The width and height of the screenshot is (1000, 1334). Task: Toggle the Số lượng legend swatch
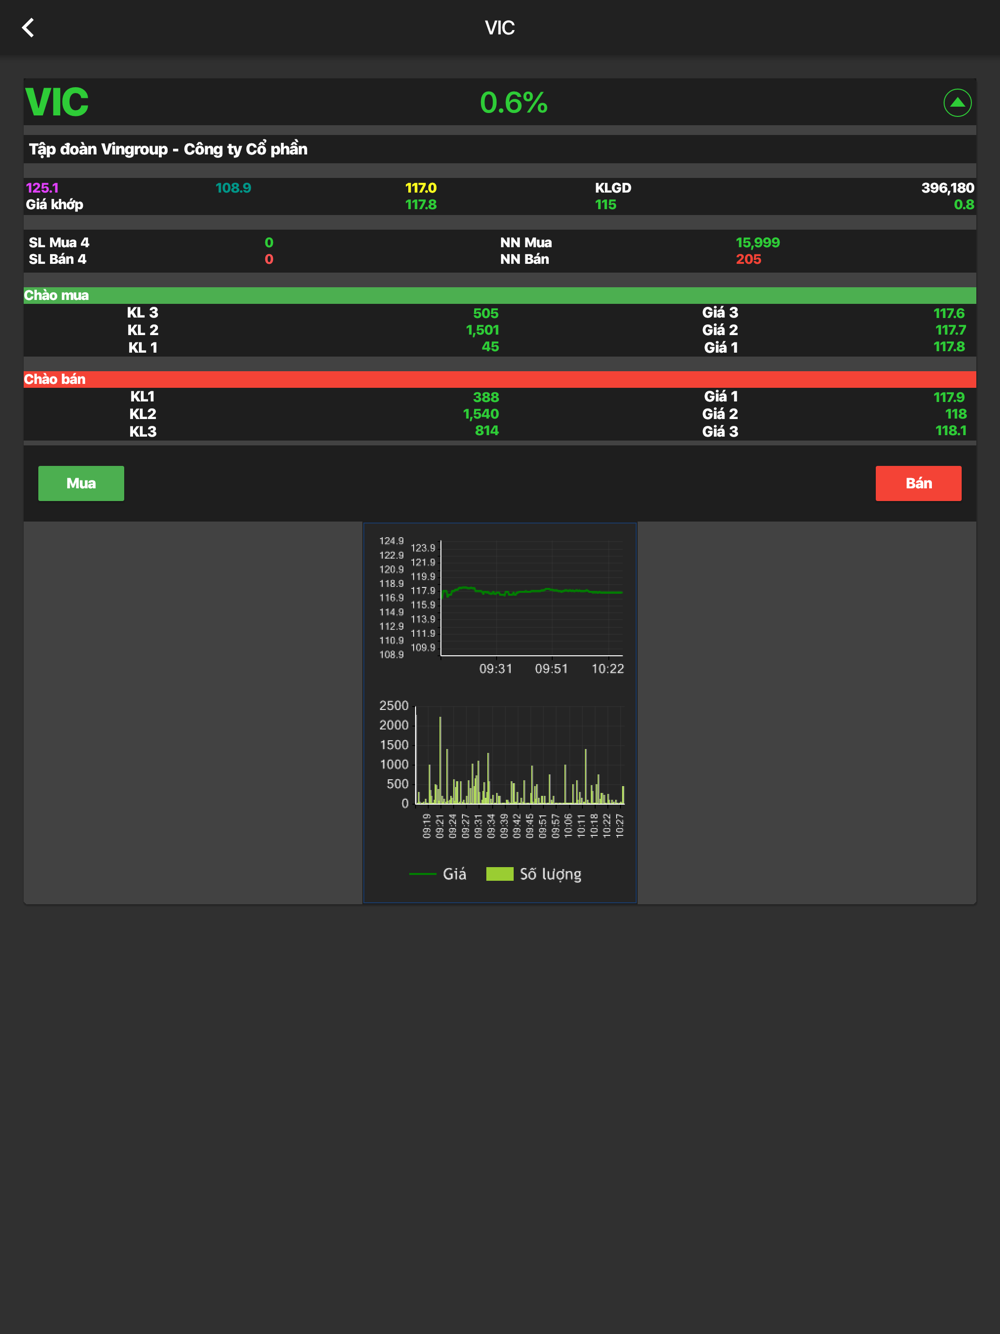point(500,874)
